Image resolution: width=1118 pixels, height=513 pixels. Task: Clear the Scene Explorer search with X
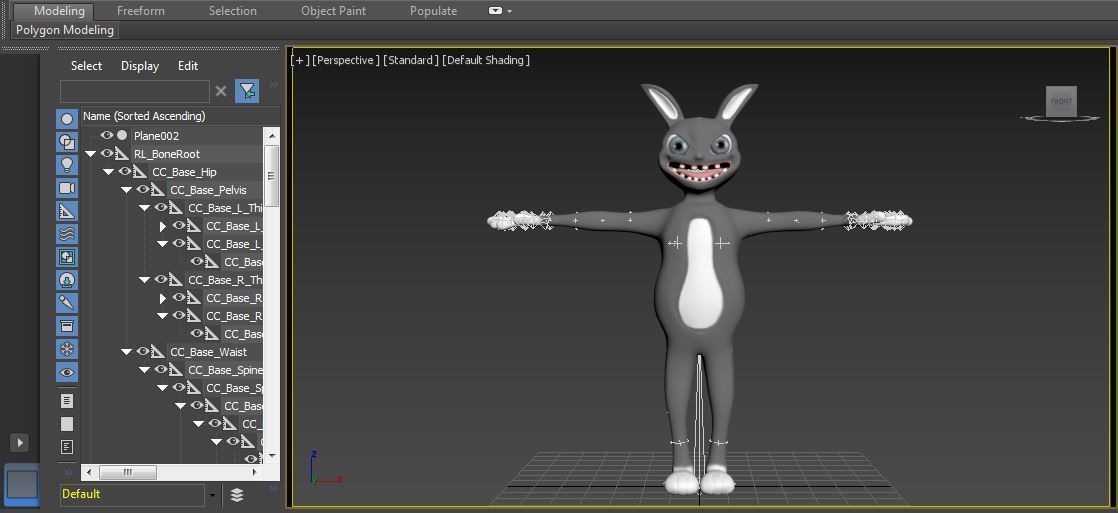pyautogui.click(x=221, y=91)
